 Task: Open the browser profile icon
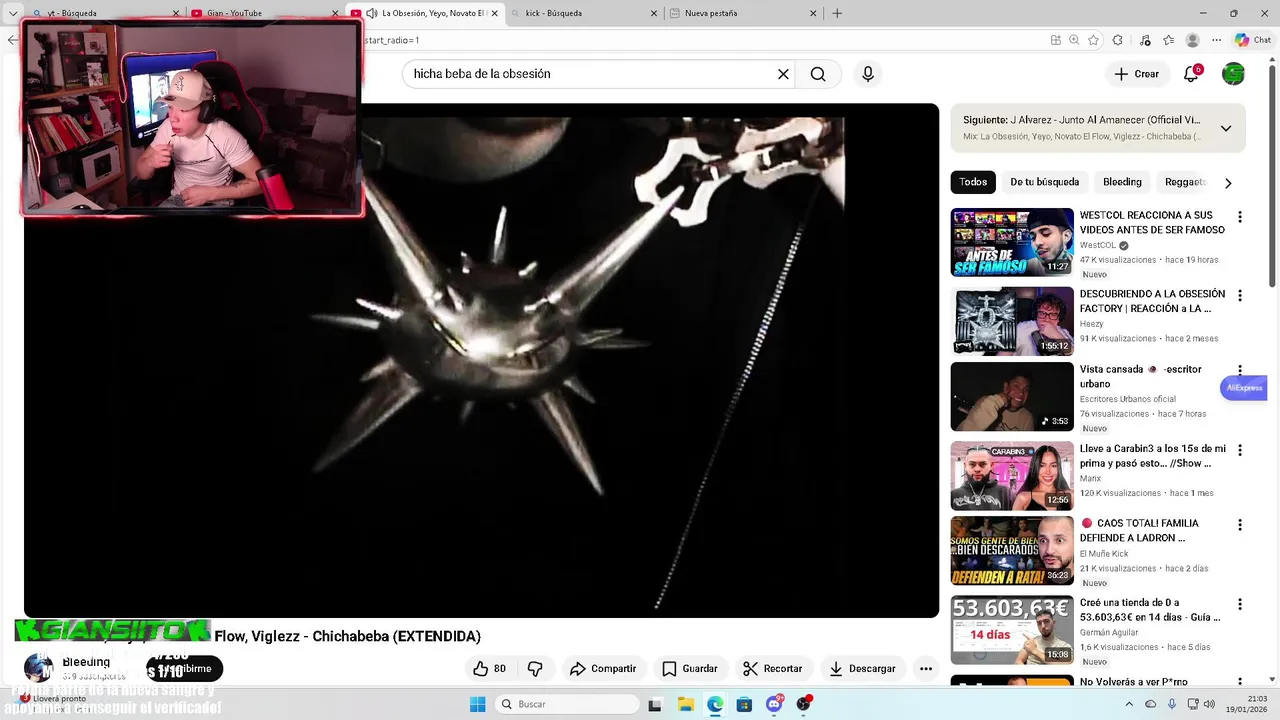(x=1192, y=40)
